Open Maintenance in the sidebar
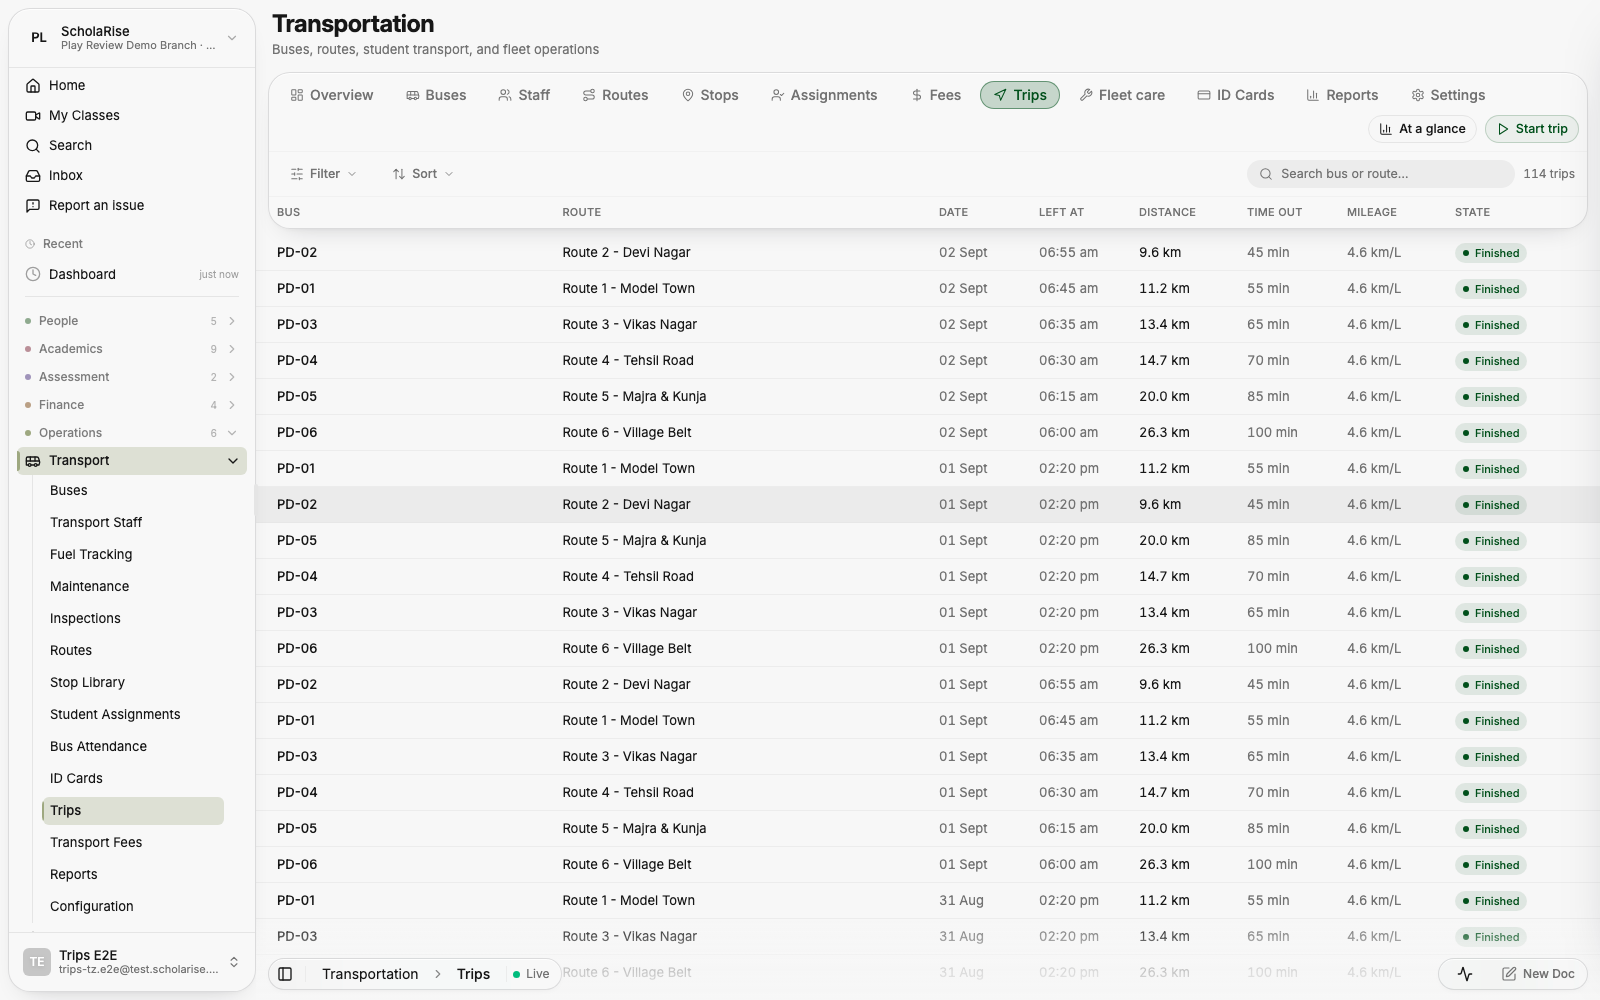1600x1000 pixels. click(x=89, y=587)
